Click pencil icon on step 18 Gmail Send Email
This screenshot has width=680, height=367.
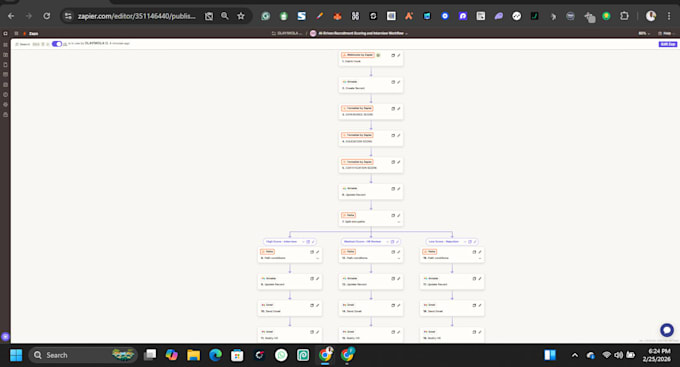pyautogui.click(x=480, y=305)
